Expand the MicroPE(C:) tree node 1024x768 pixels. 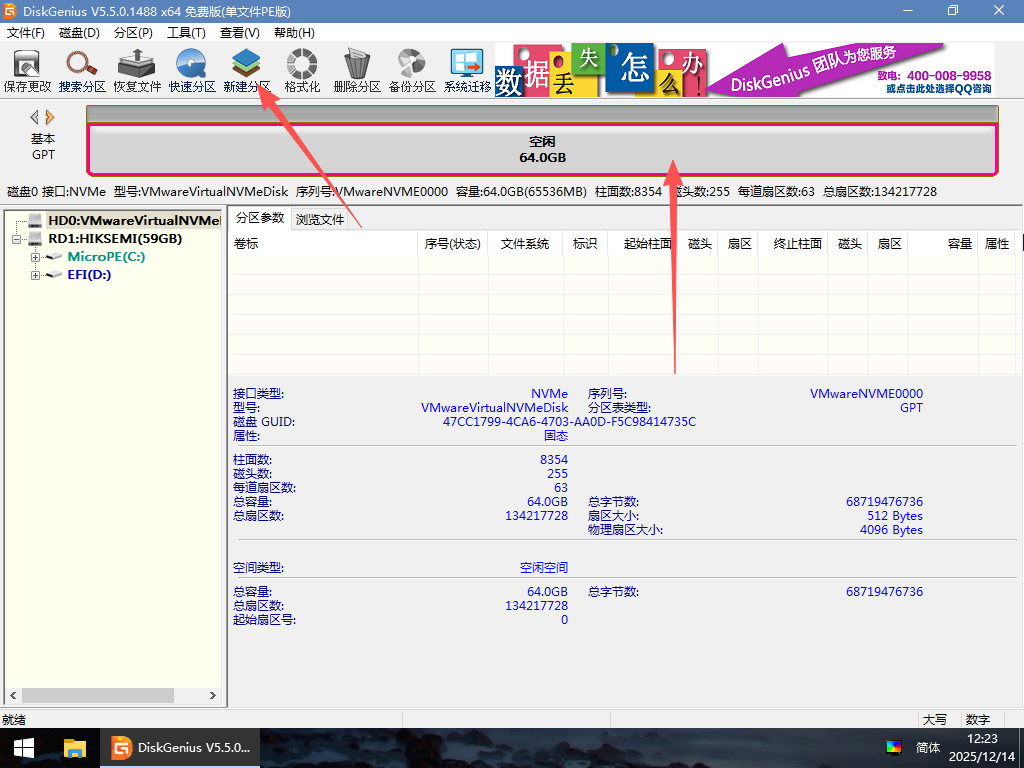(36, 257)
